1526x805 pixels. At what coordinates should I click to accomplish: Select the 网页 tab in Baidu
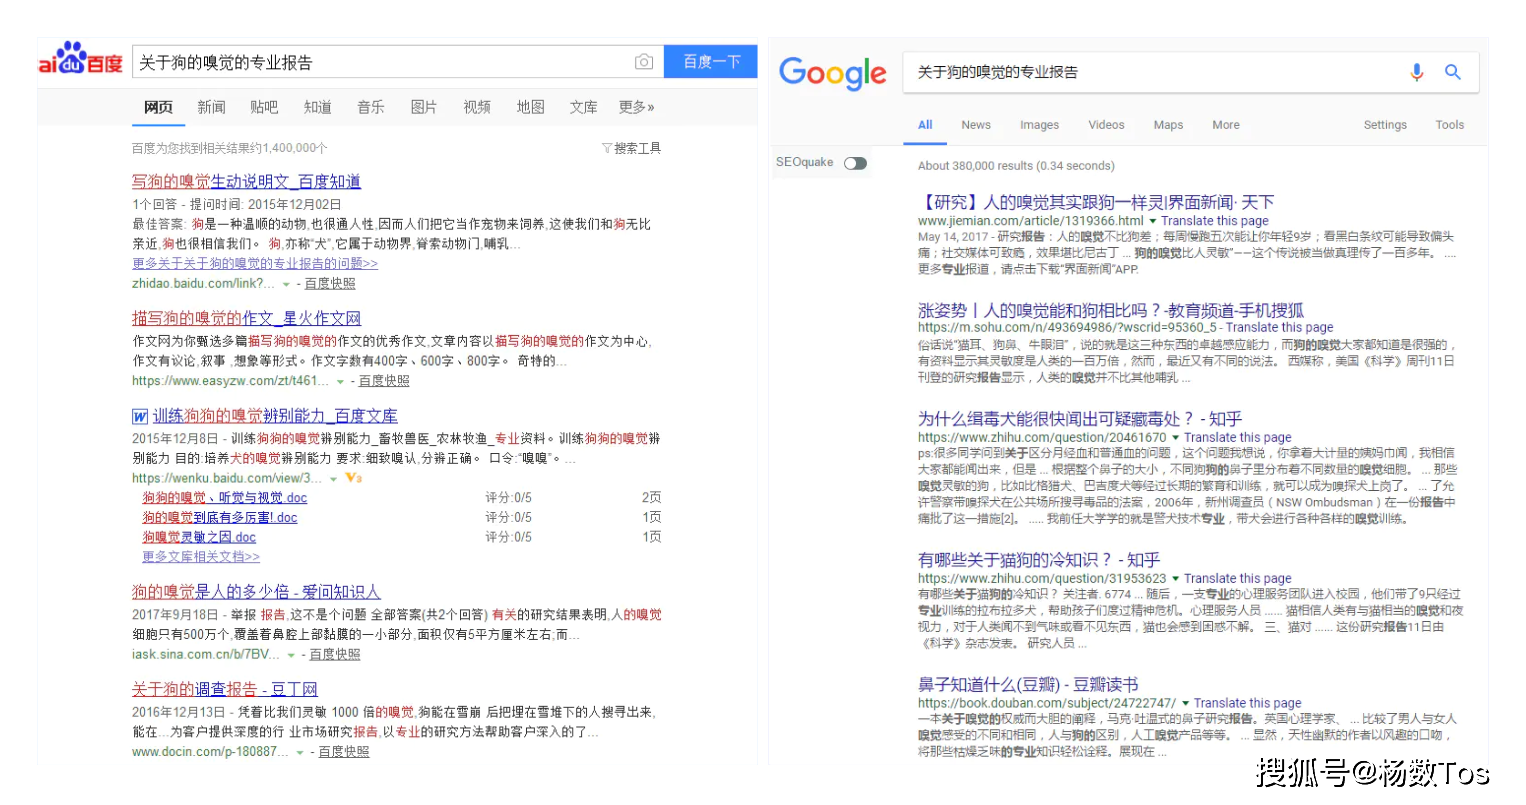pyautogui.click(x=158, y=107)
